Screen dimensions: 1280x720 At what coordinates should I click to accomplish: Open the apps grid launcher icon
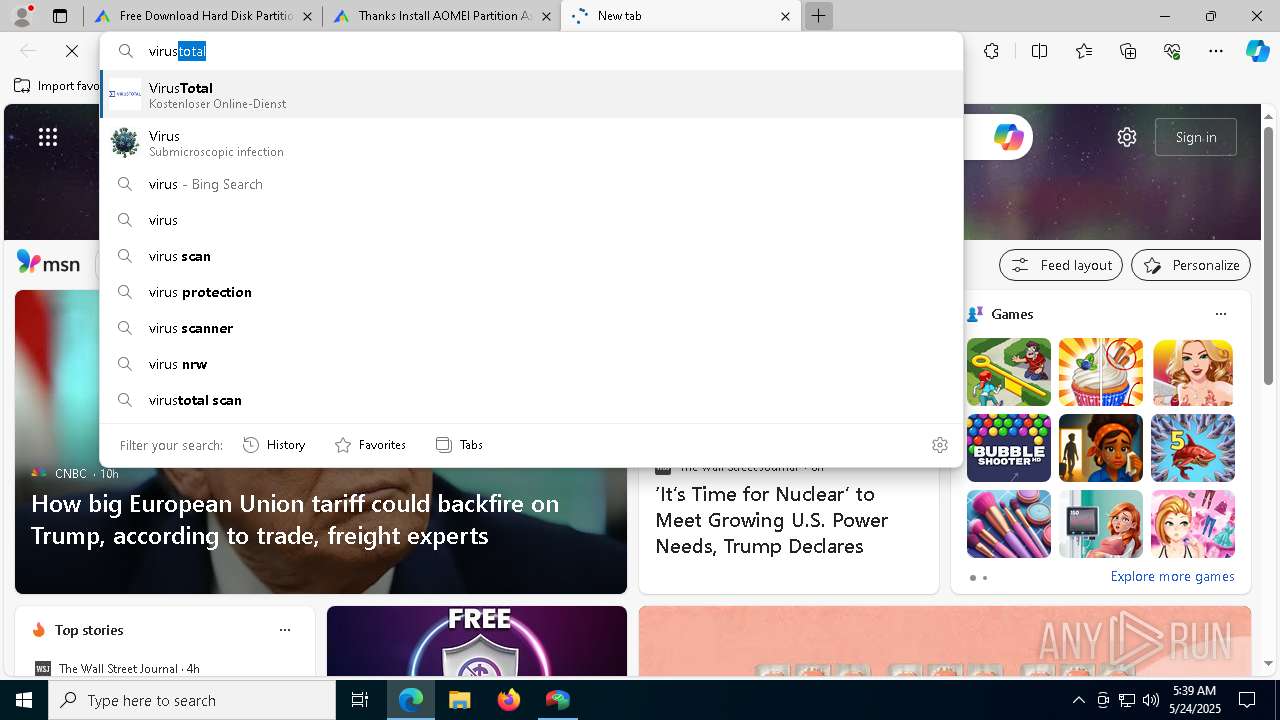point(48,137)
